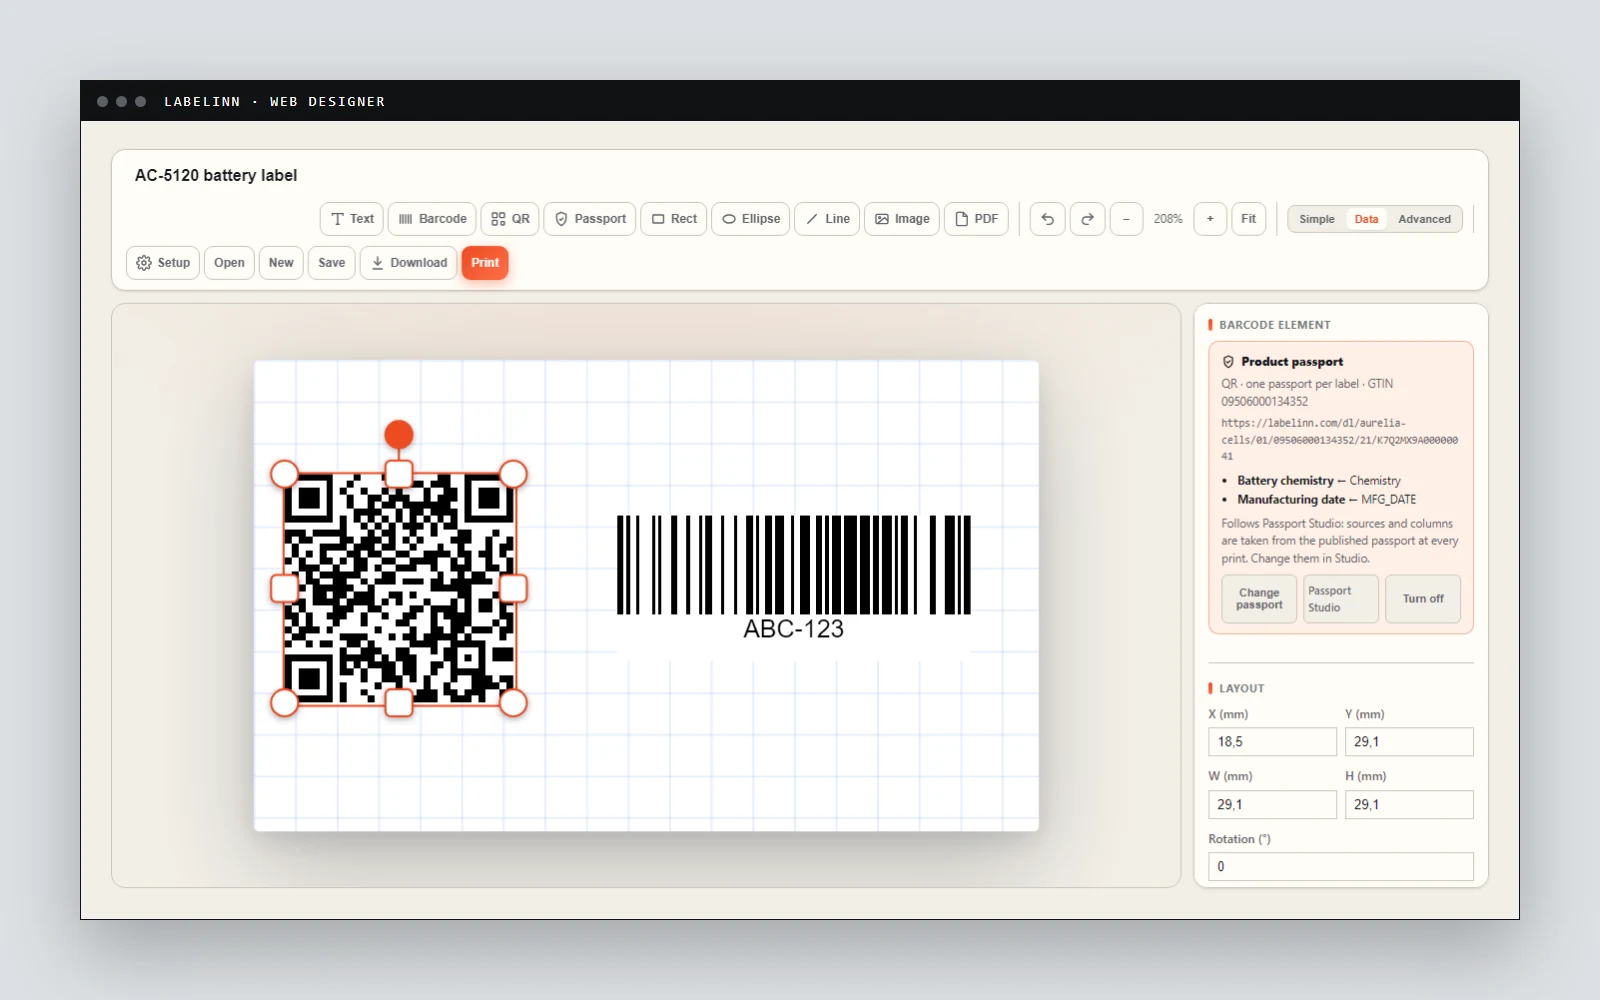Switch to Advanced mode
The height and width of the screenshot is (1000, 1600).
point(1424,219)
